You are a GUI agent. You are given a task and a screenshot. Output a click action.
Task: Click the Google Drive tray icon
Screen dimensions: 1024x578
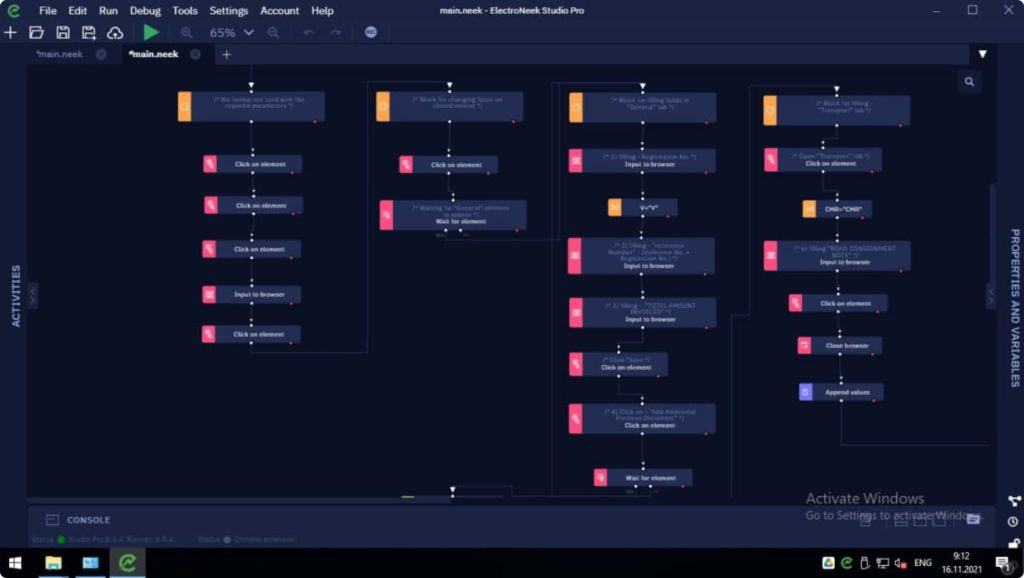coord(828,563)
